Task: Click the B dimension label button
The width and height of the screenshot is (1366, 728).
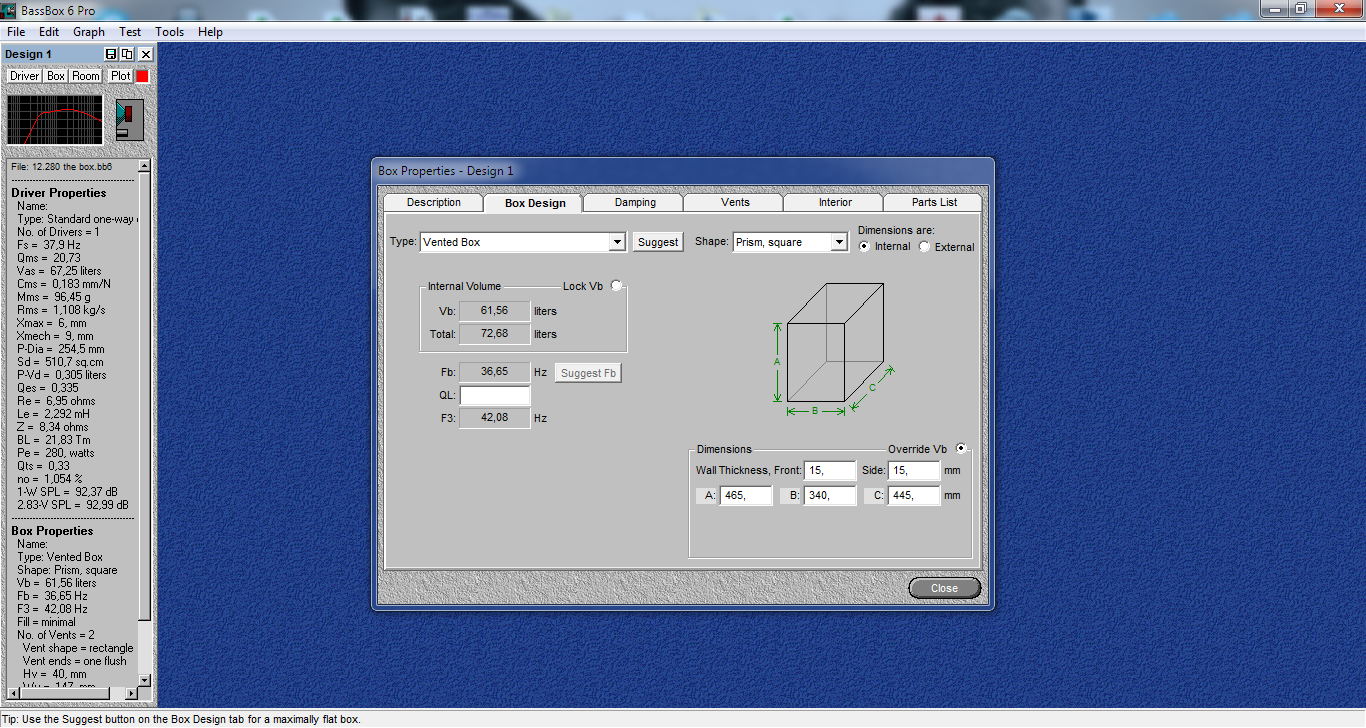Action: pos(791,495)
